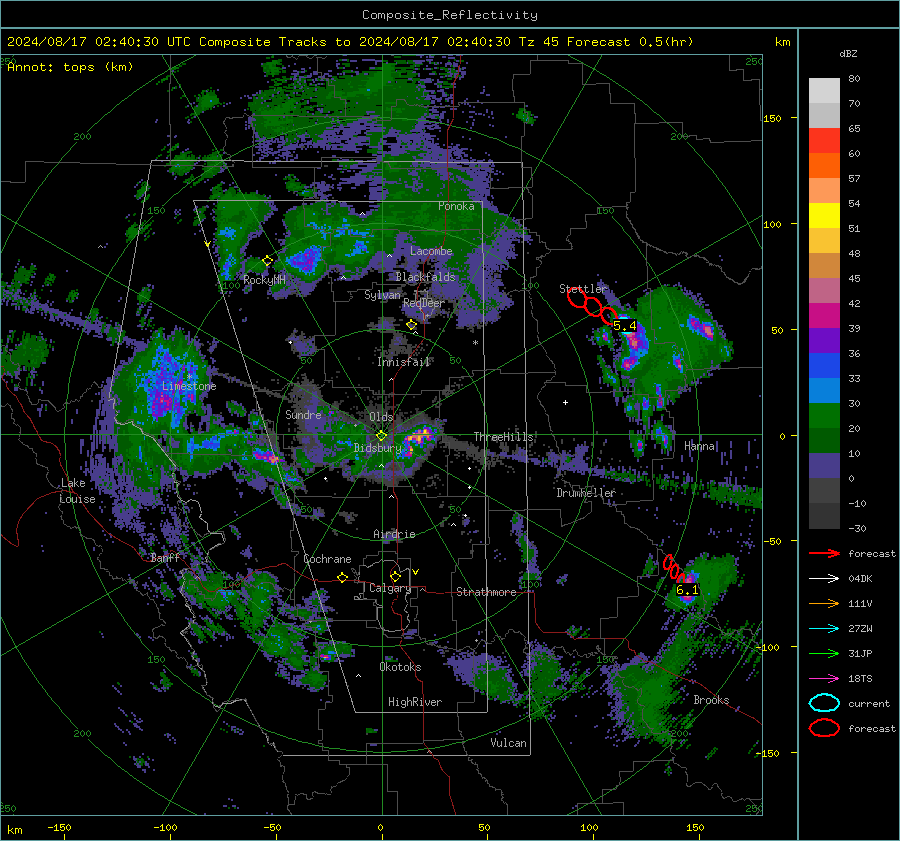This screenshot has height=841, width=900.
Task: Click the red forecast ellipse legend symbol
Action: [824, 728]
